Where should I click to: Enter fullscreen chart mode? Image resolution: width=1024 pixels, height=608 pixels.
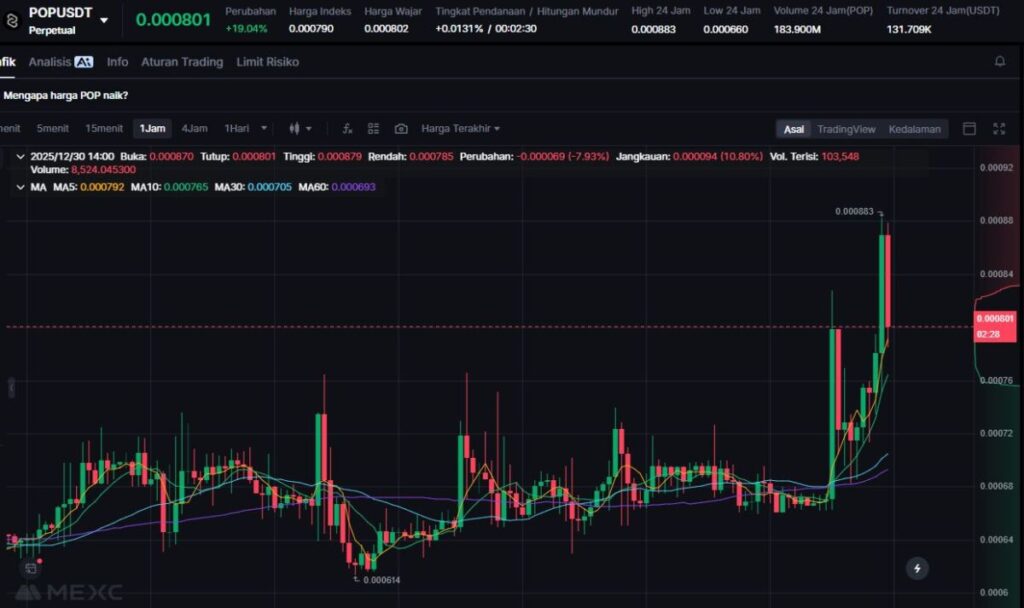(998, 129)
